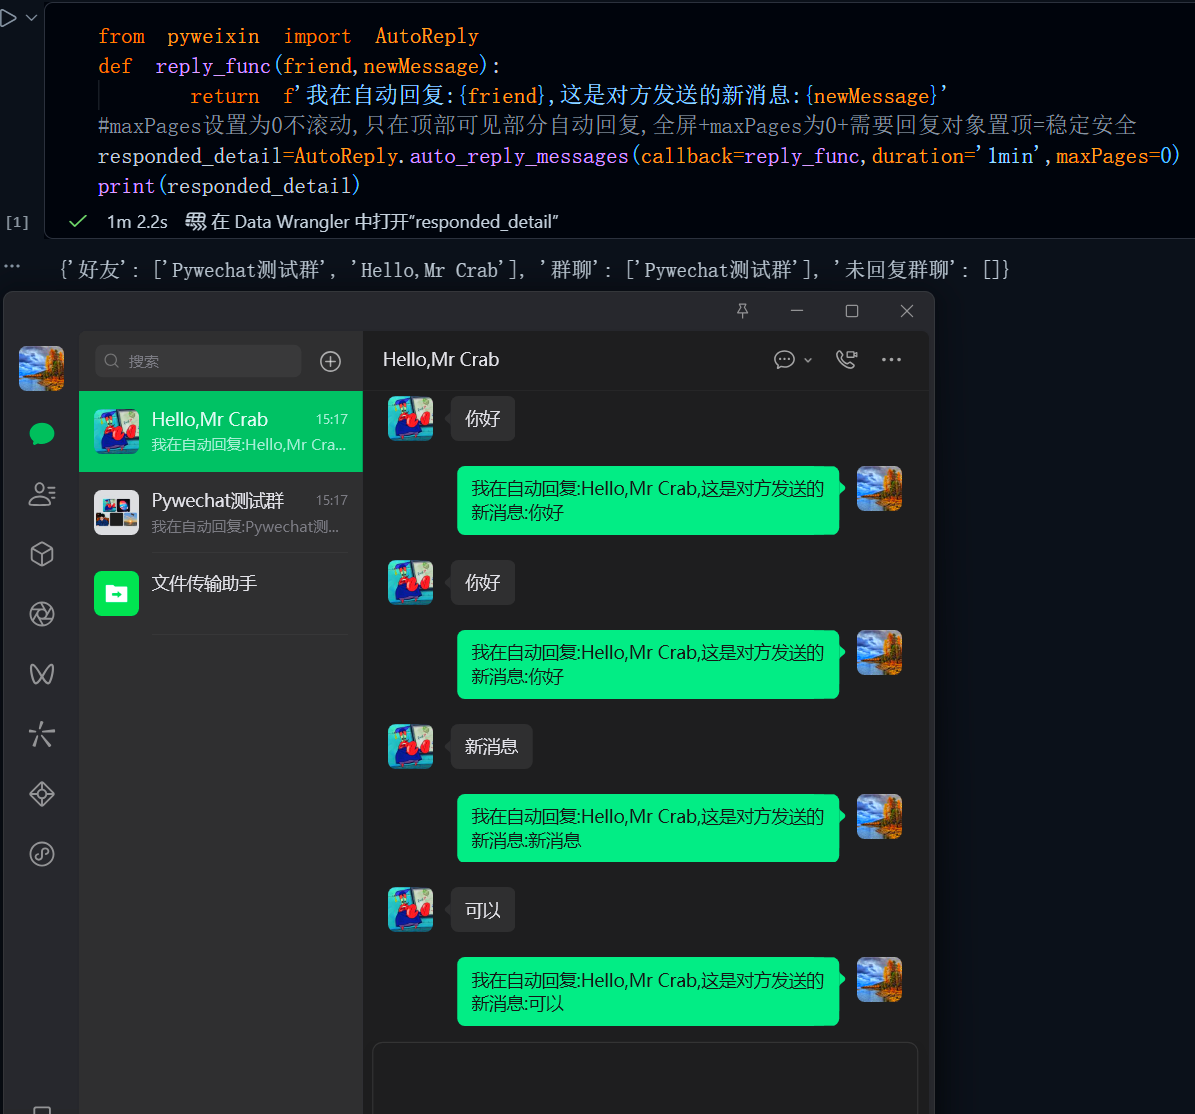Open responded_detail in Data Wrangler
1195x1114 pixels.
[372, 222]
